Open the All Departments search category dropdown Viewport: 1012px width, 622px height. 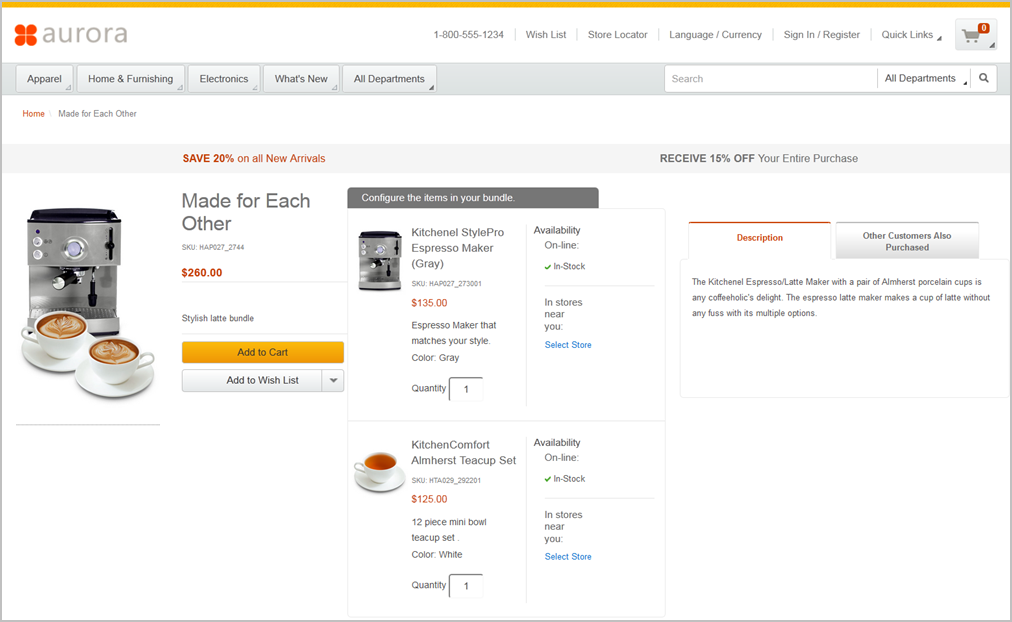tap(926, 78)
